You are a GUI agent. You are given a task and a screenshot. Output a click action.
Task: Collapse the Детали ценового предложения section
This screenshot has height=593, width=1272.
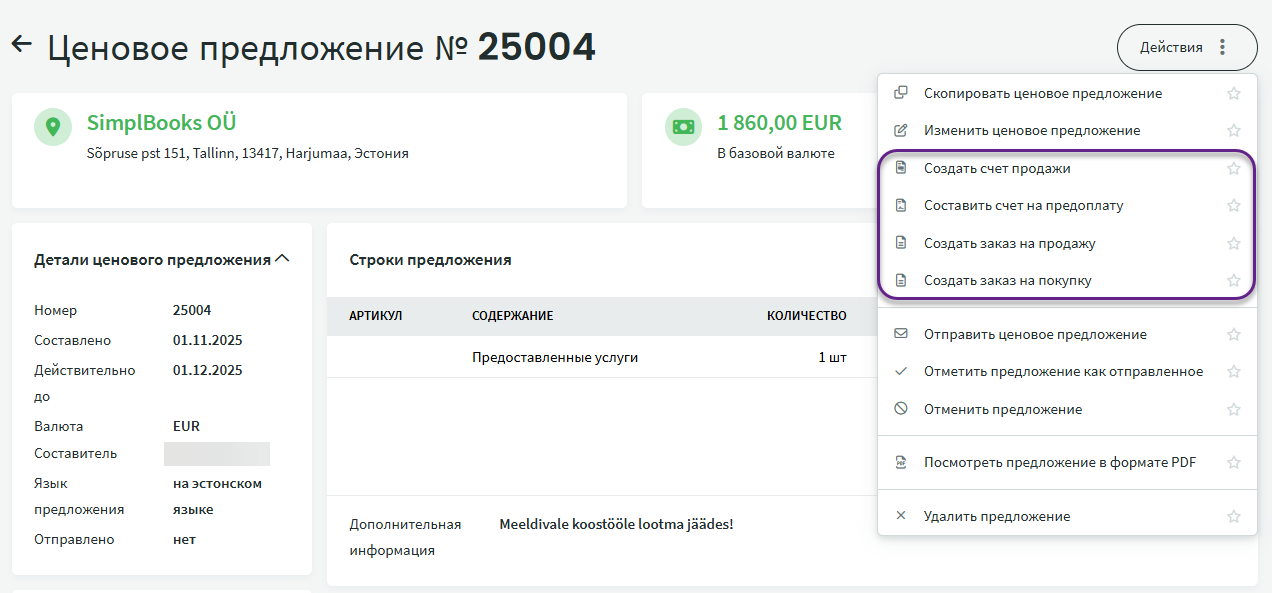(x=282, y=259)
